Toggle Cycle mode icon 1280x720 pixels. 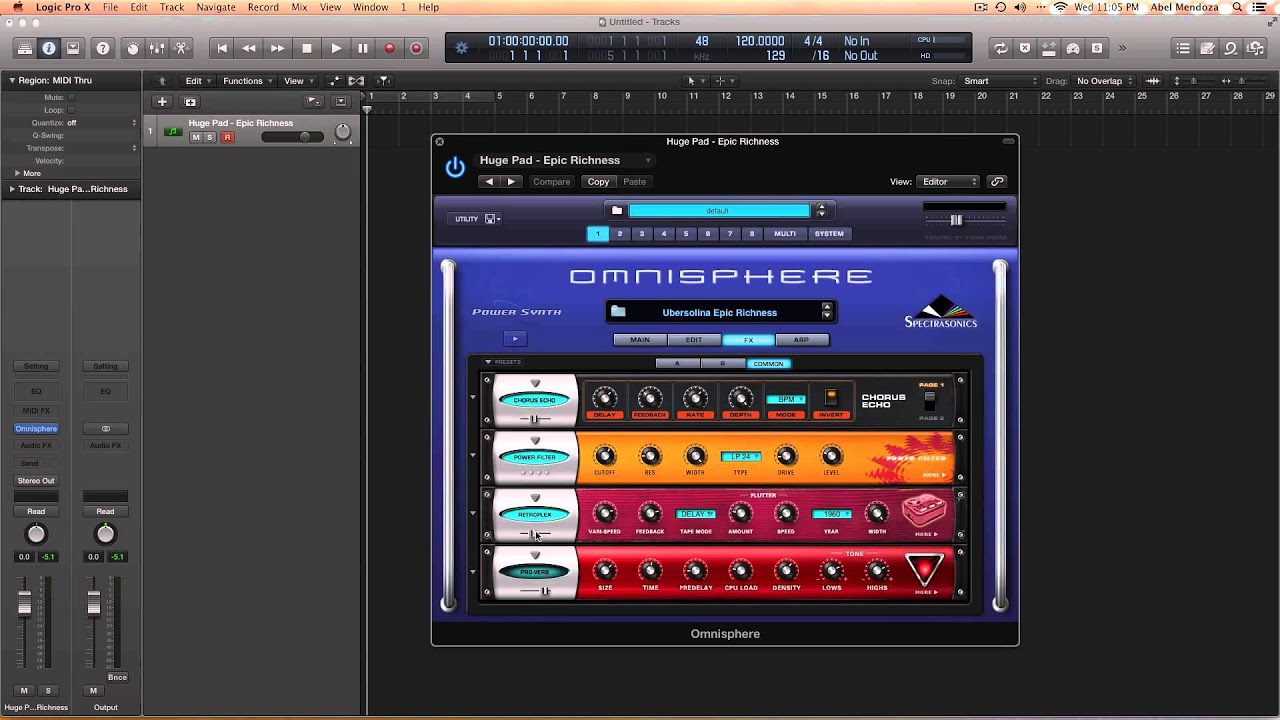[x=1001, y=48]
